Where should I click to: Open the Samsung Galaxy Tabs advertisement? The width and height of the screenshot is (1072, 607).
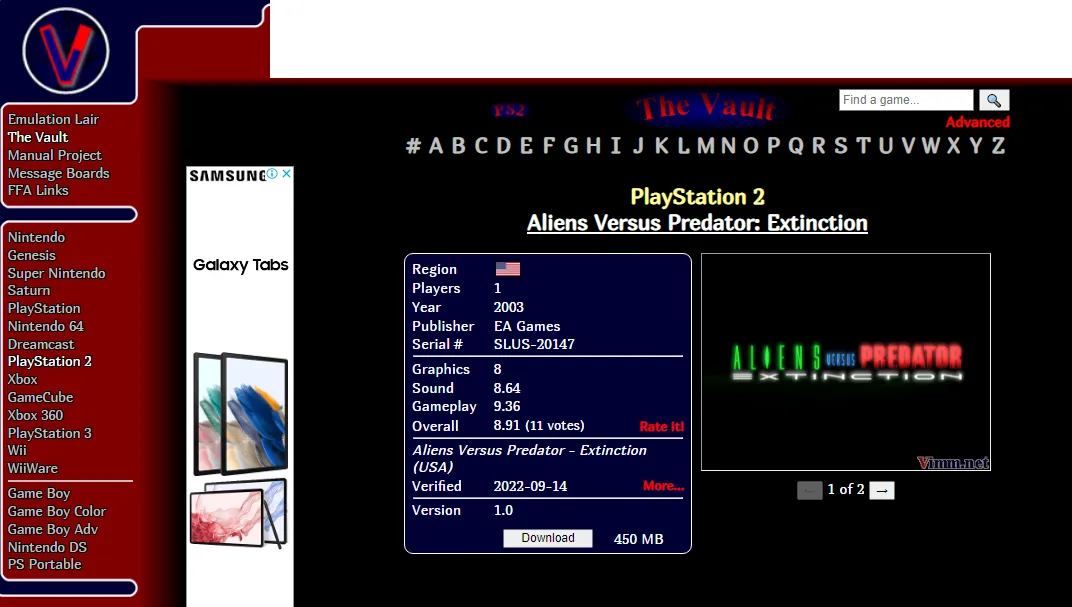click(x=240, y=386)
